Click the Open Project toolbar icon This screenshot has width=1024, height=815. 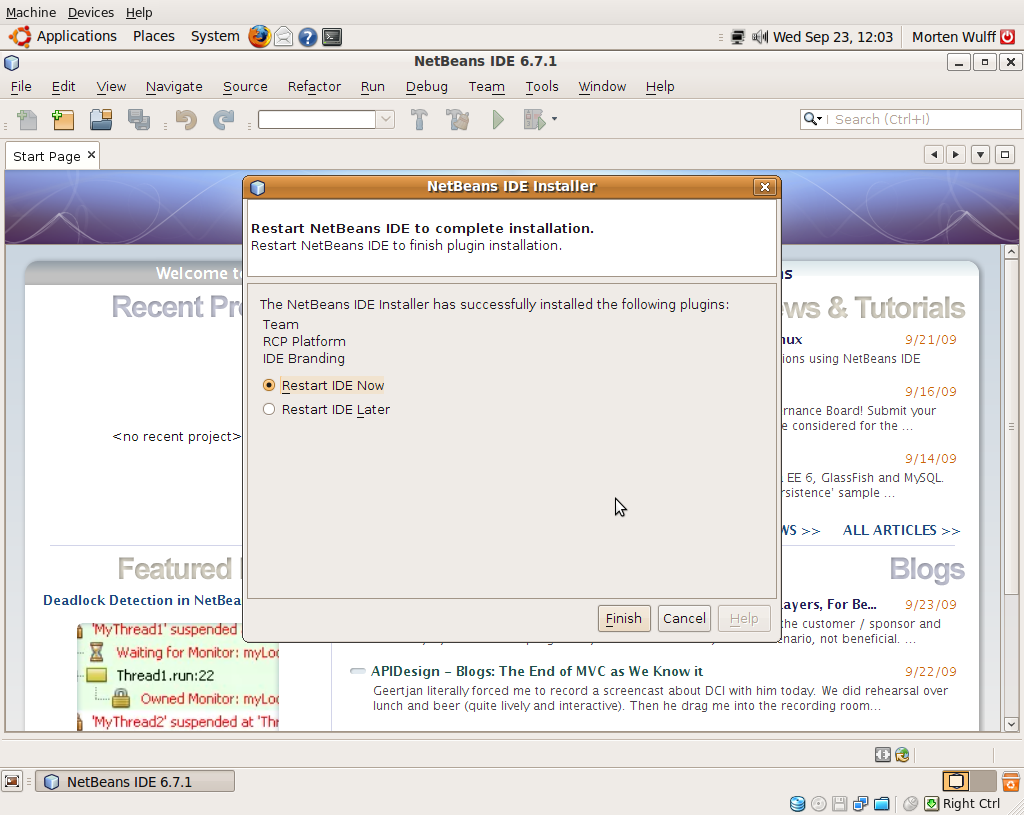click(x=101, y=120)
